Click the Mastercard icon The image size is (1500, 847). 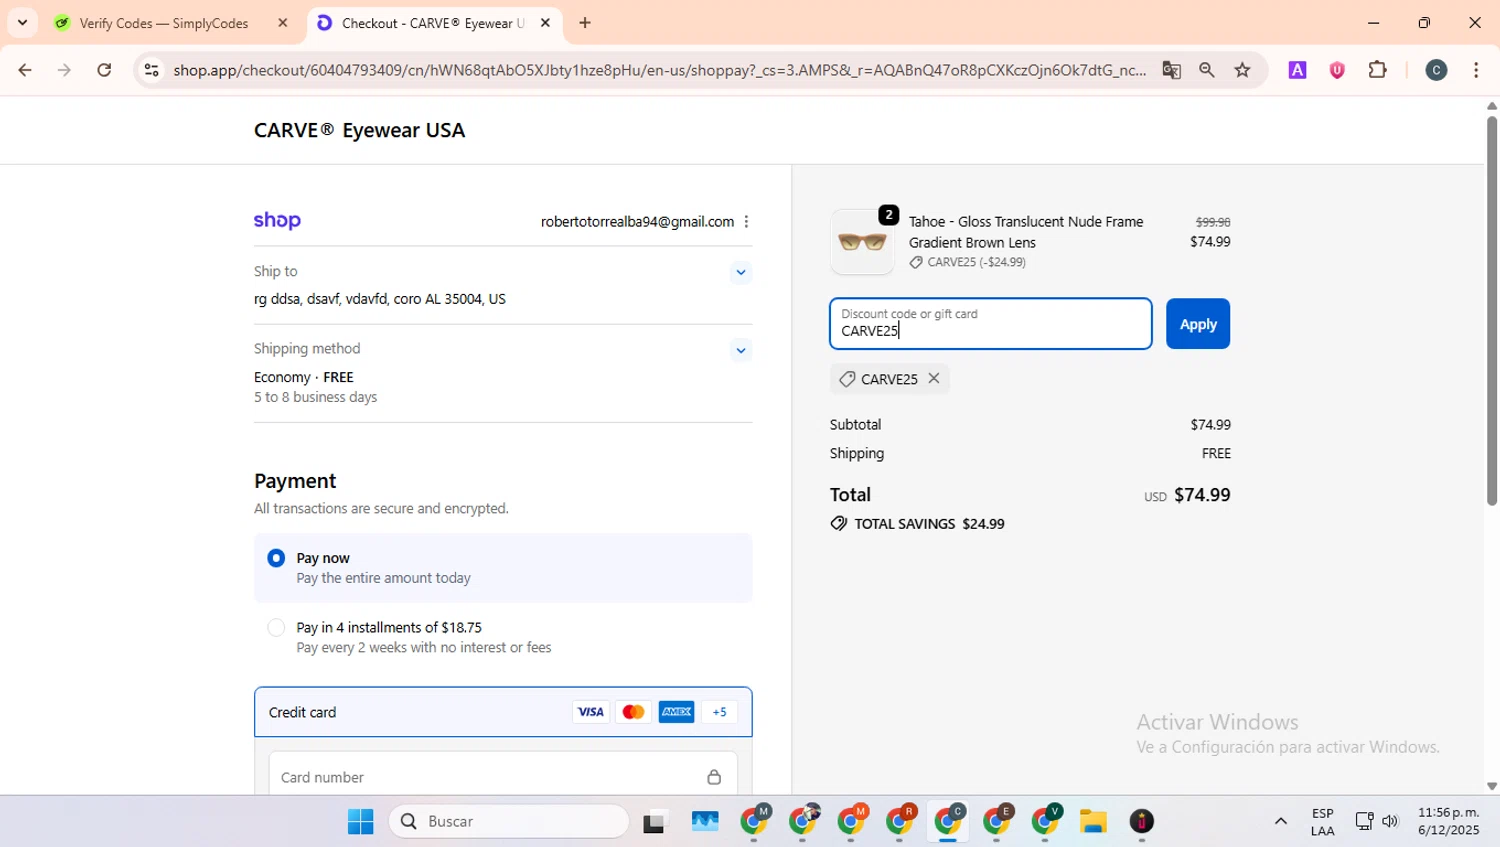pos(633,712)
